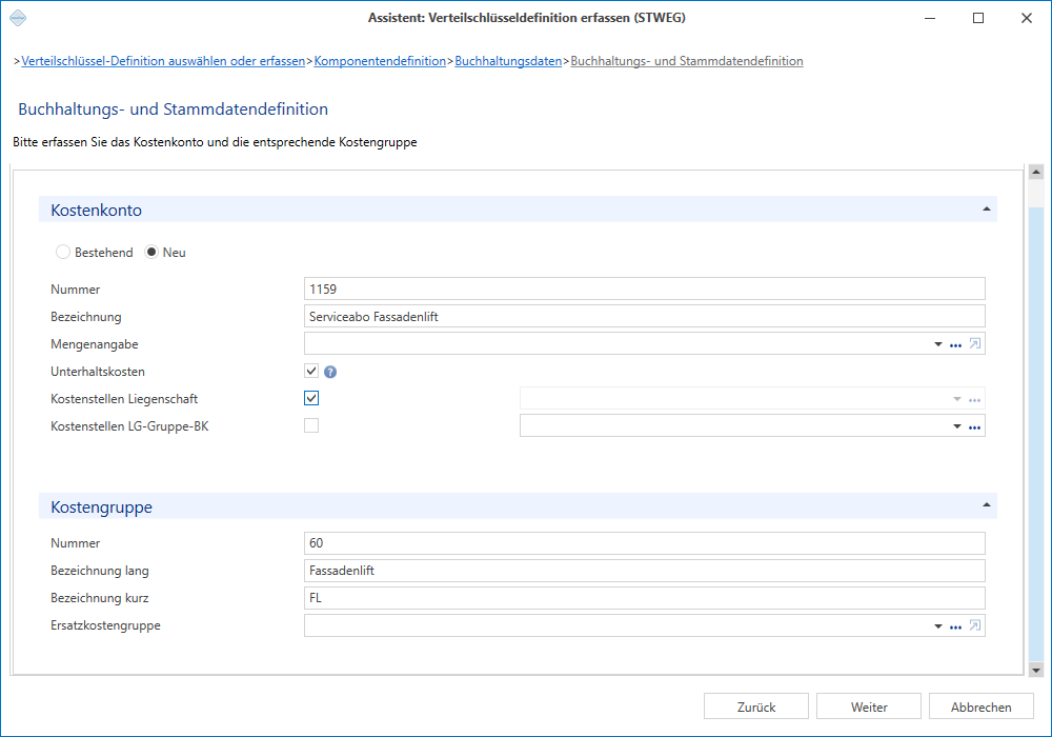This screenshot has width=1052, height=737.
Task: Uncheck the Kostenstellen Liegenschaft checkbox
Action: (x=311, y=399)
